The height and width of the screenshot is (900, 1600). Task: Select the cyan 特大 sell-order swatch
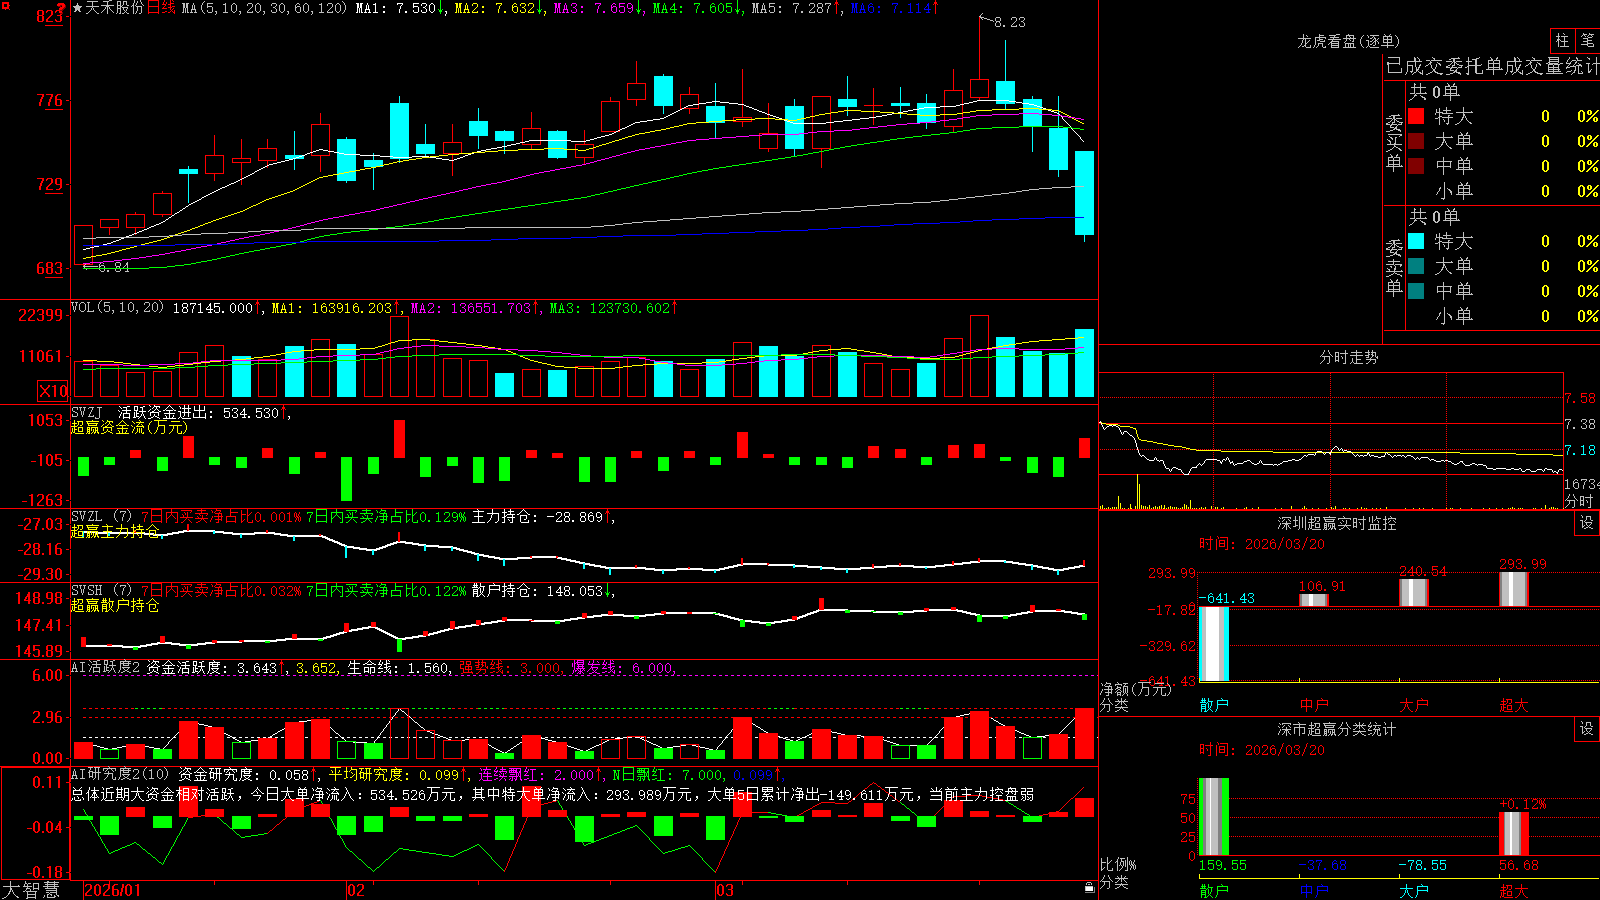pos(1416,241)
